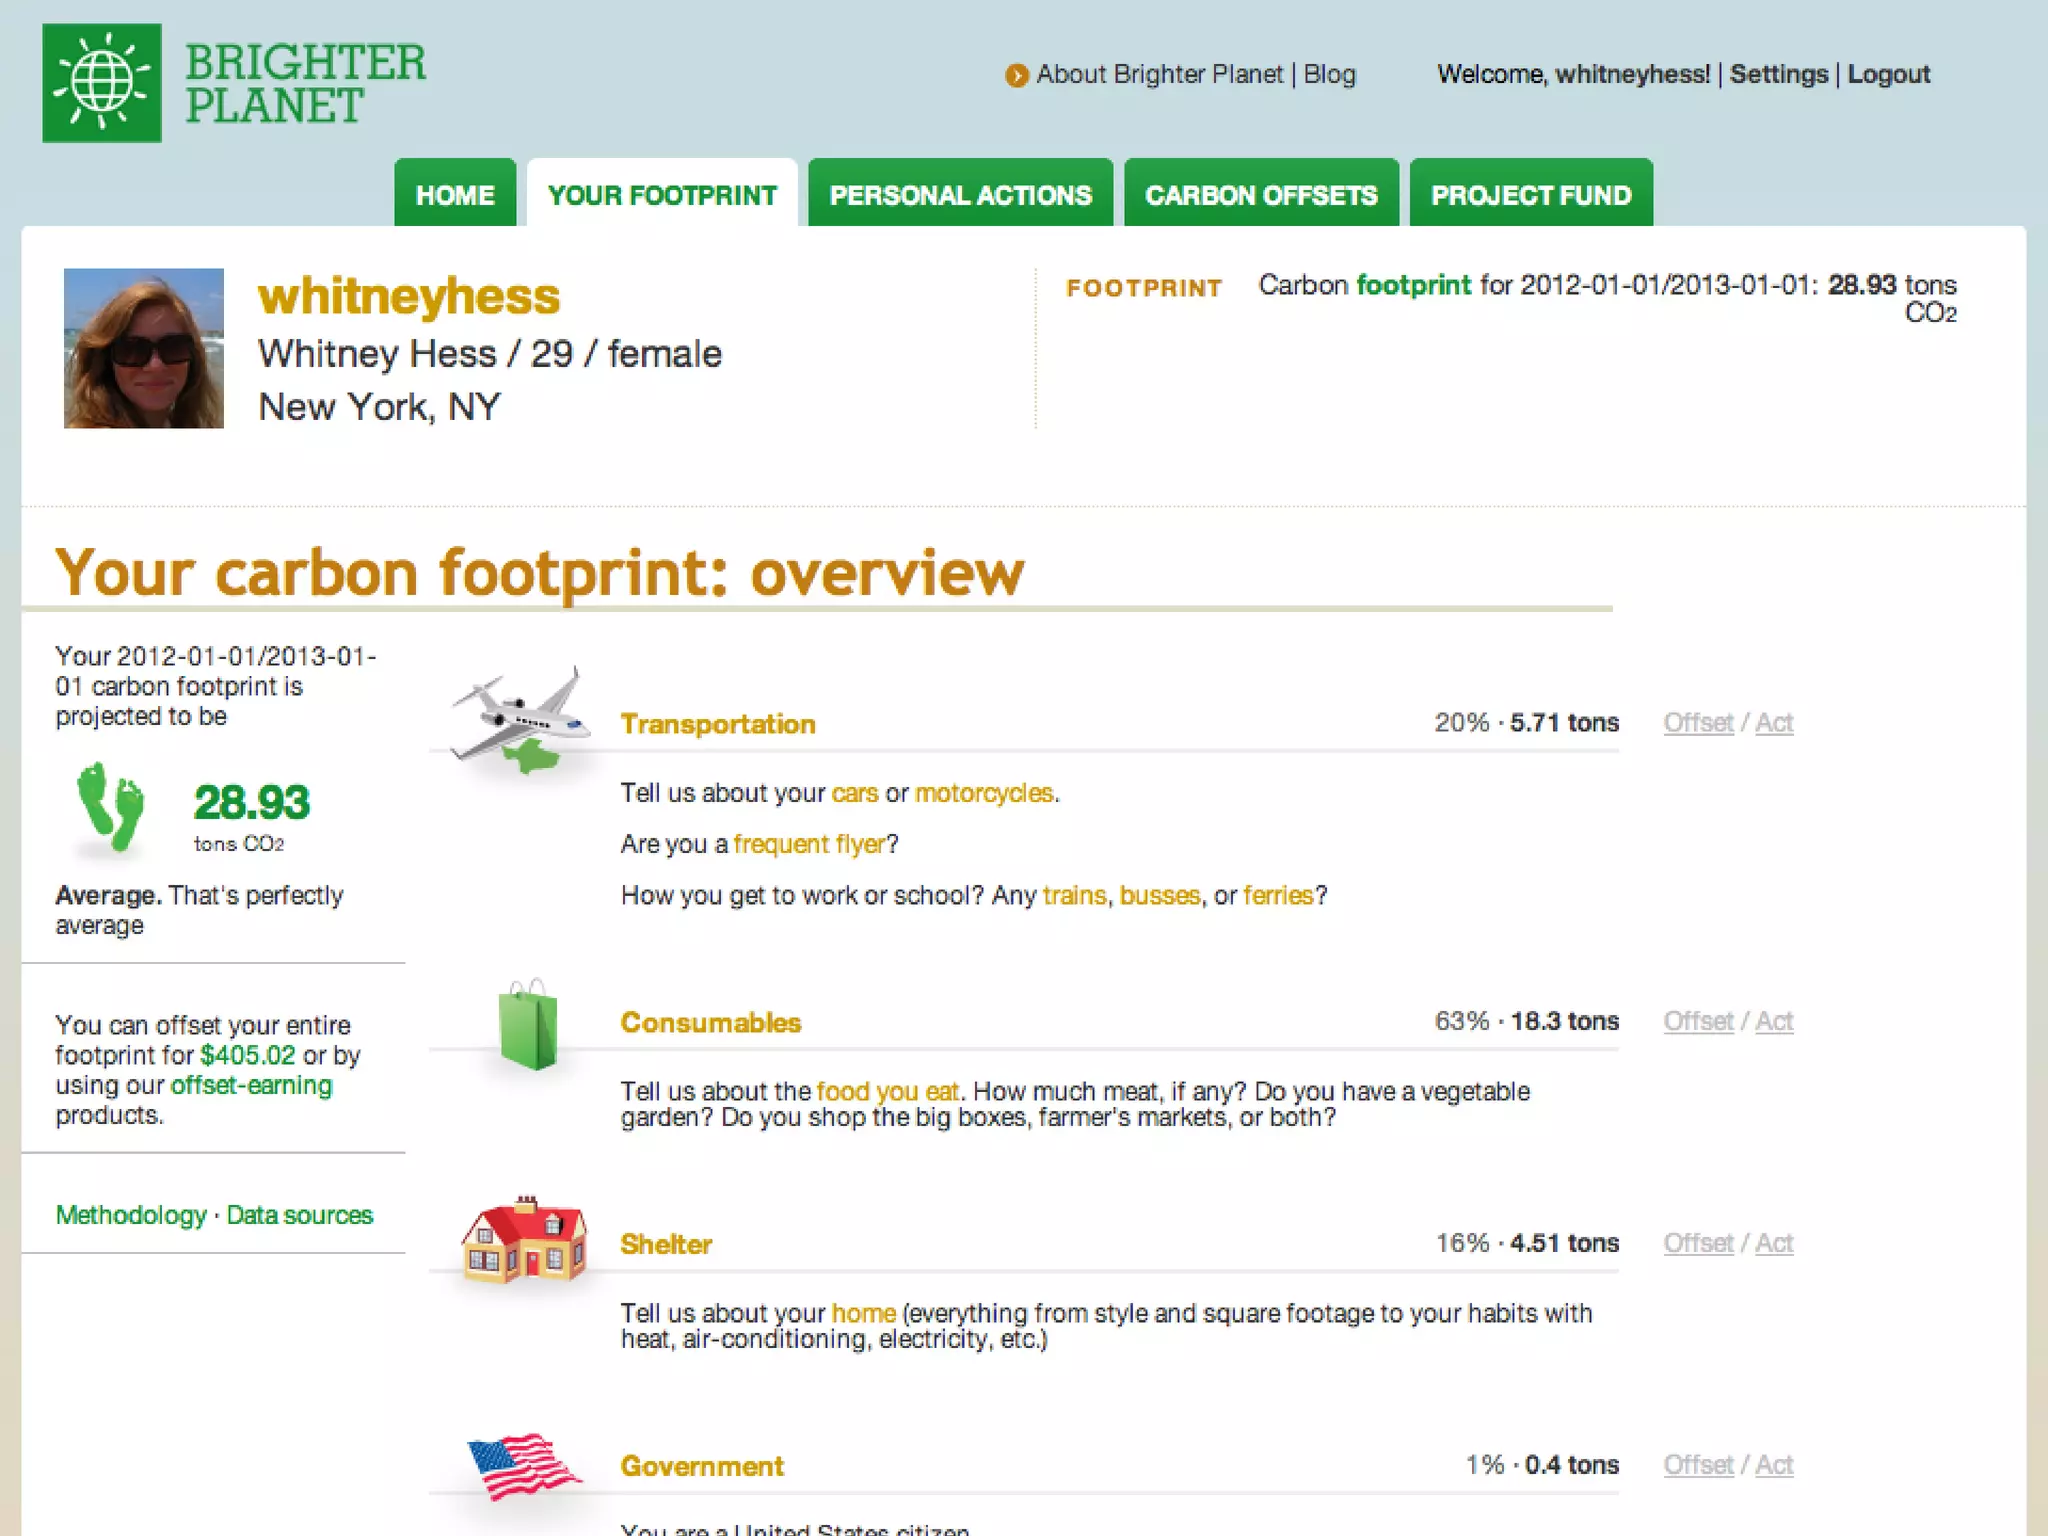Click the Brighter Planet globe logo

click(x=101, y=83)
